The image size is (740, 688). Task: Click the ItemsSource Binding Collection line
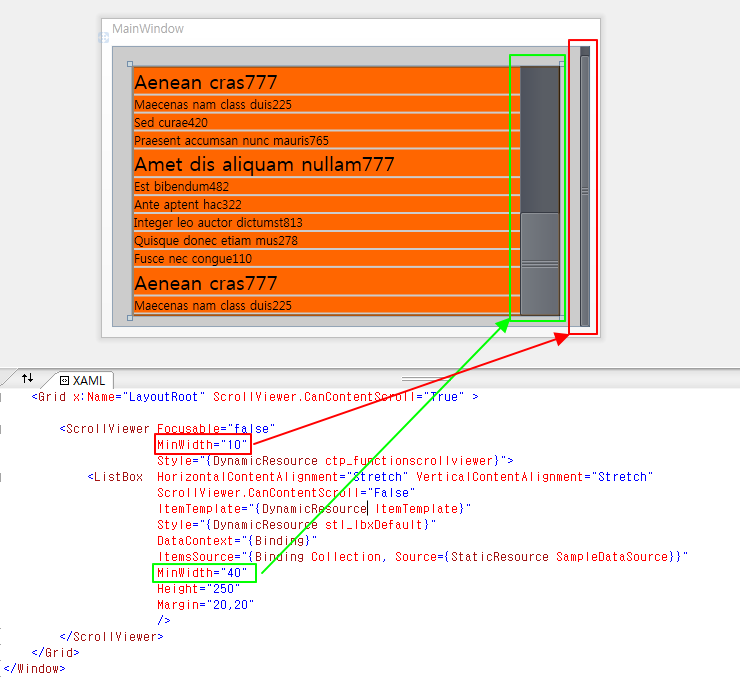pyautogui.click(x=422, y=557)
